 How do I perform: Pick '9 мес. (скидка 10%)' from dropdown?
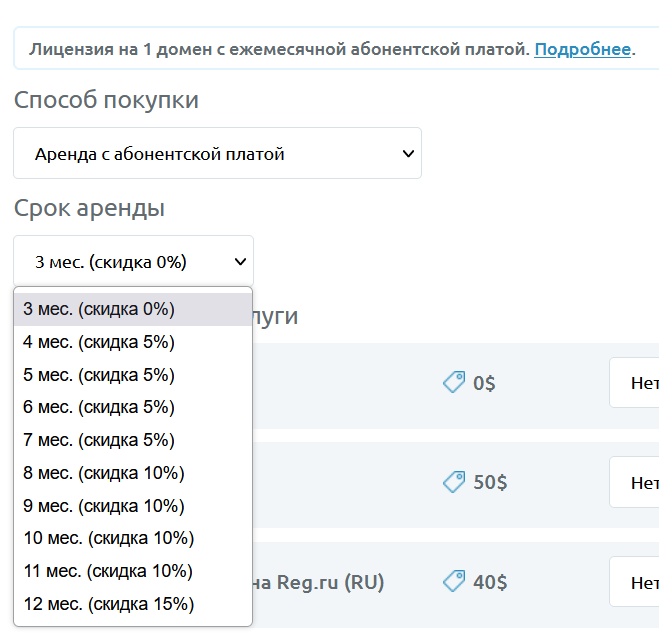[x=104, y=506]
